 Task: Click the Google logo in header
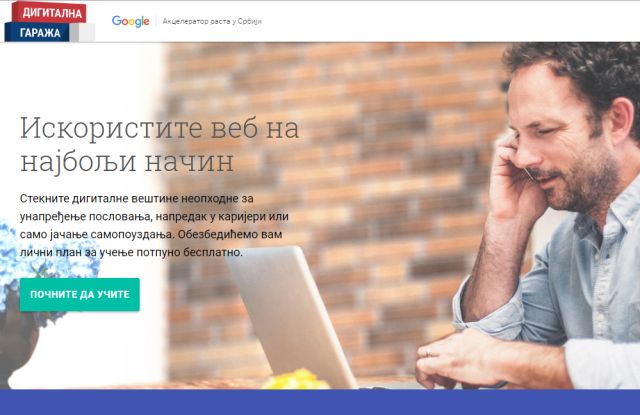(131, 21)
